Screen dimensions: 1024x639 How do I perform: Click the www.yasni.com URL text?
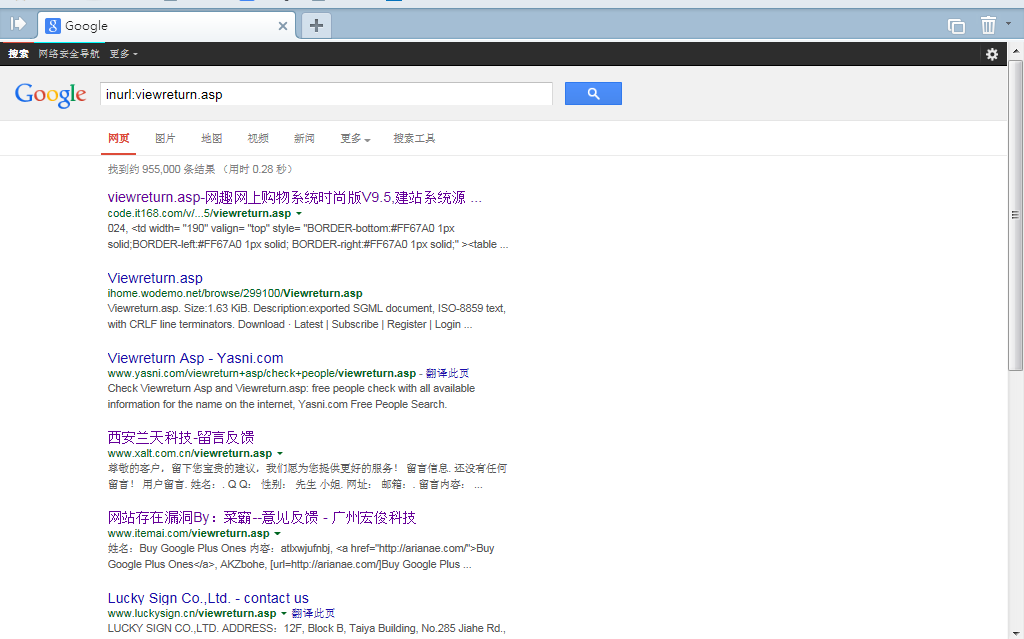[262, 373]
